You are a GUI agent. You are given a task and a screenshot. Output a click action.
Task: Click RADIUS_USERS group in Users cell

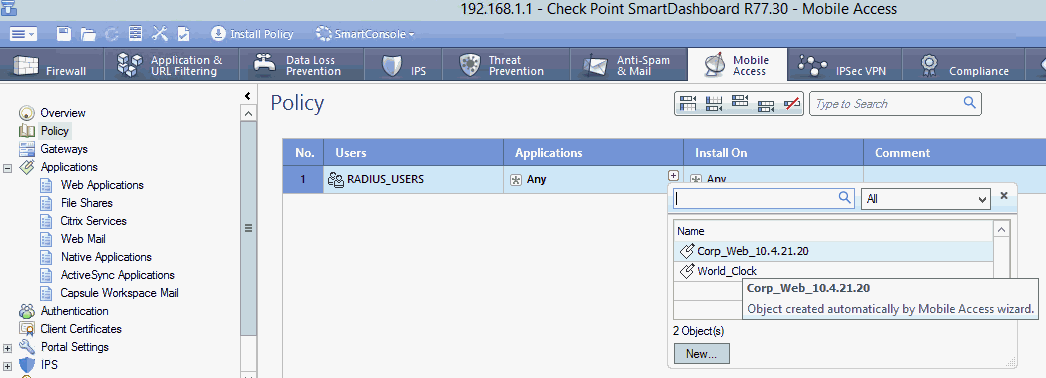coord(376,179)
